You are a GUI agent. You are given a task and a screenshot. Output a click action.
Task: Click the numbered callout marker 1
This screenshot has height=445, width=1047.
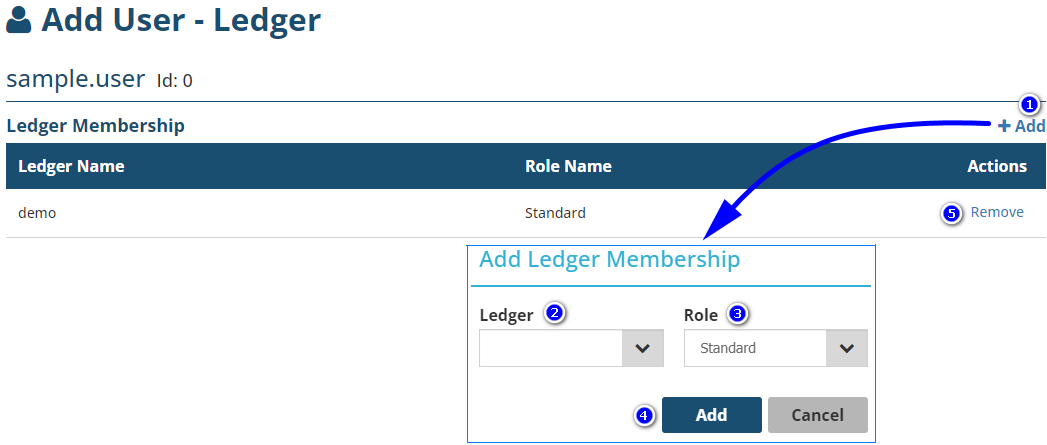pyautogui.click(x=1029, y=104)
